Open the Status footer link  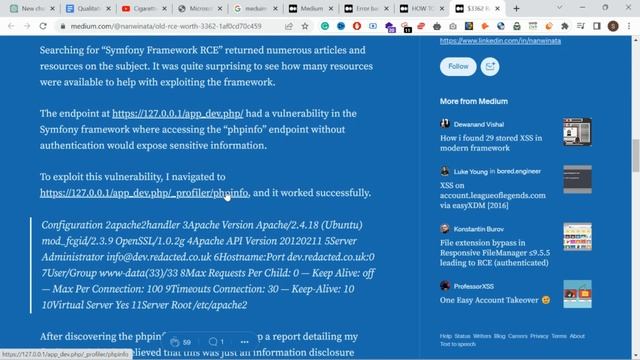[462, 336]
